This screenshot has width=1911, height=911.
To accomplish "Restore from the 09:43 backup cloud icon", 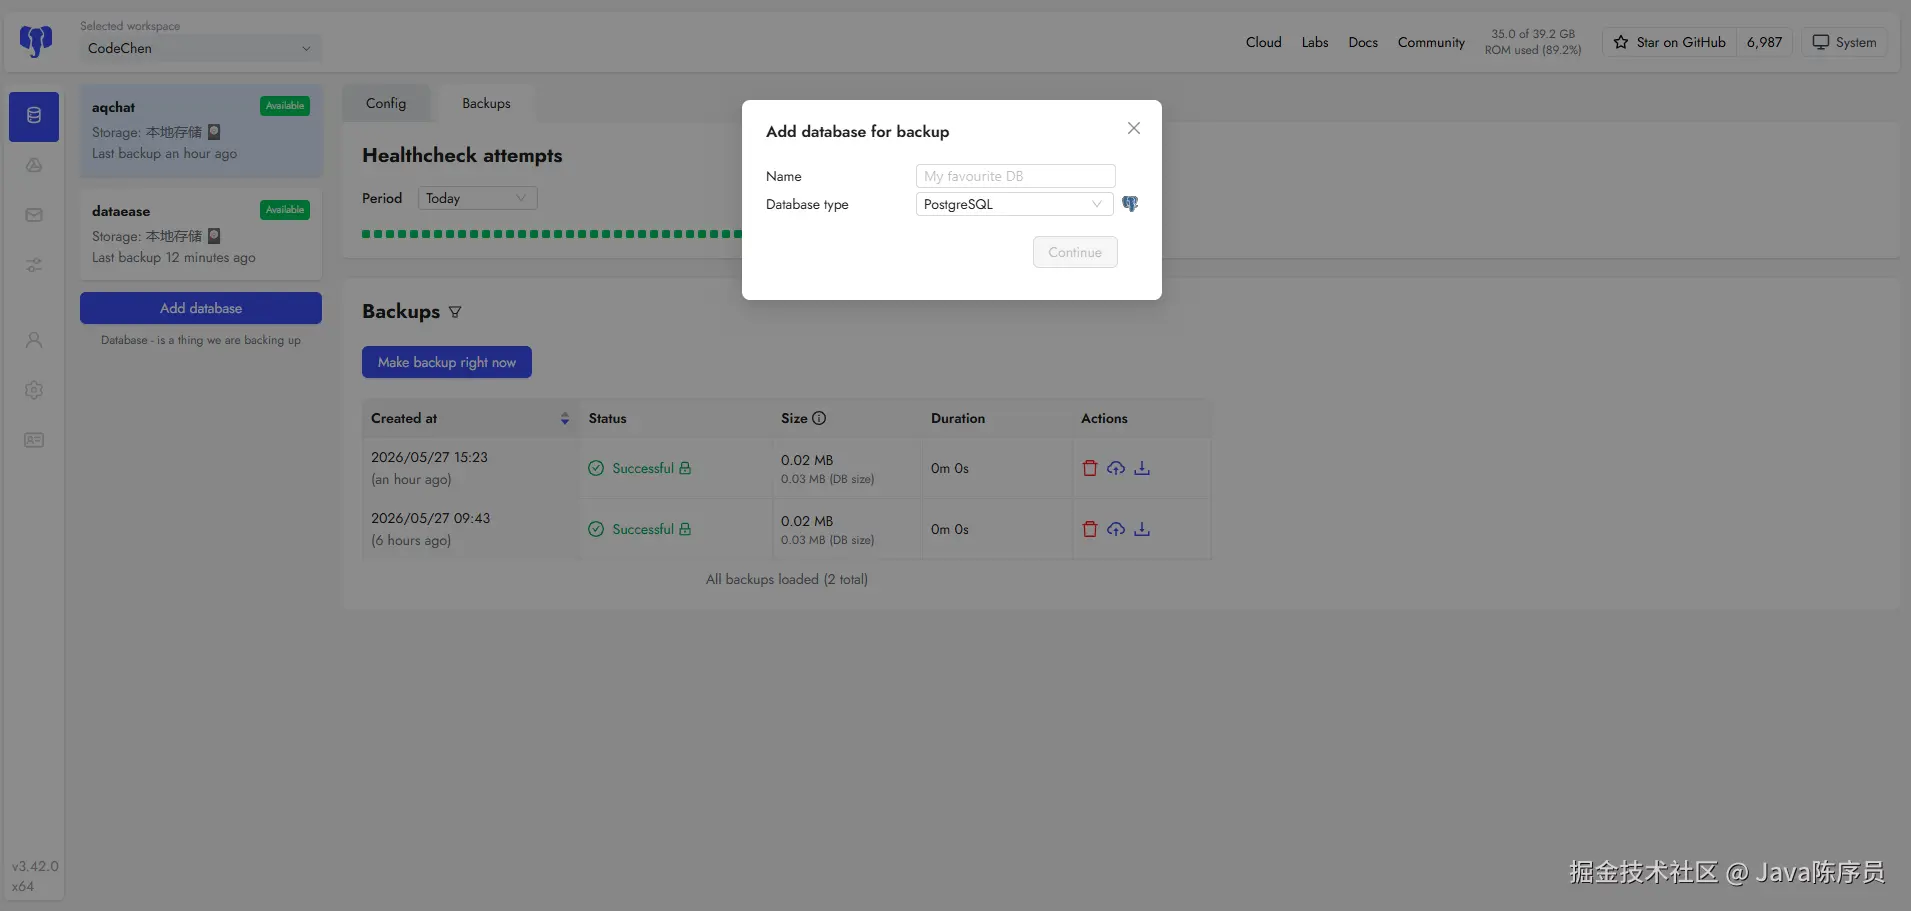I will (x=1116, y=529).
